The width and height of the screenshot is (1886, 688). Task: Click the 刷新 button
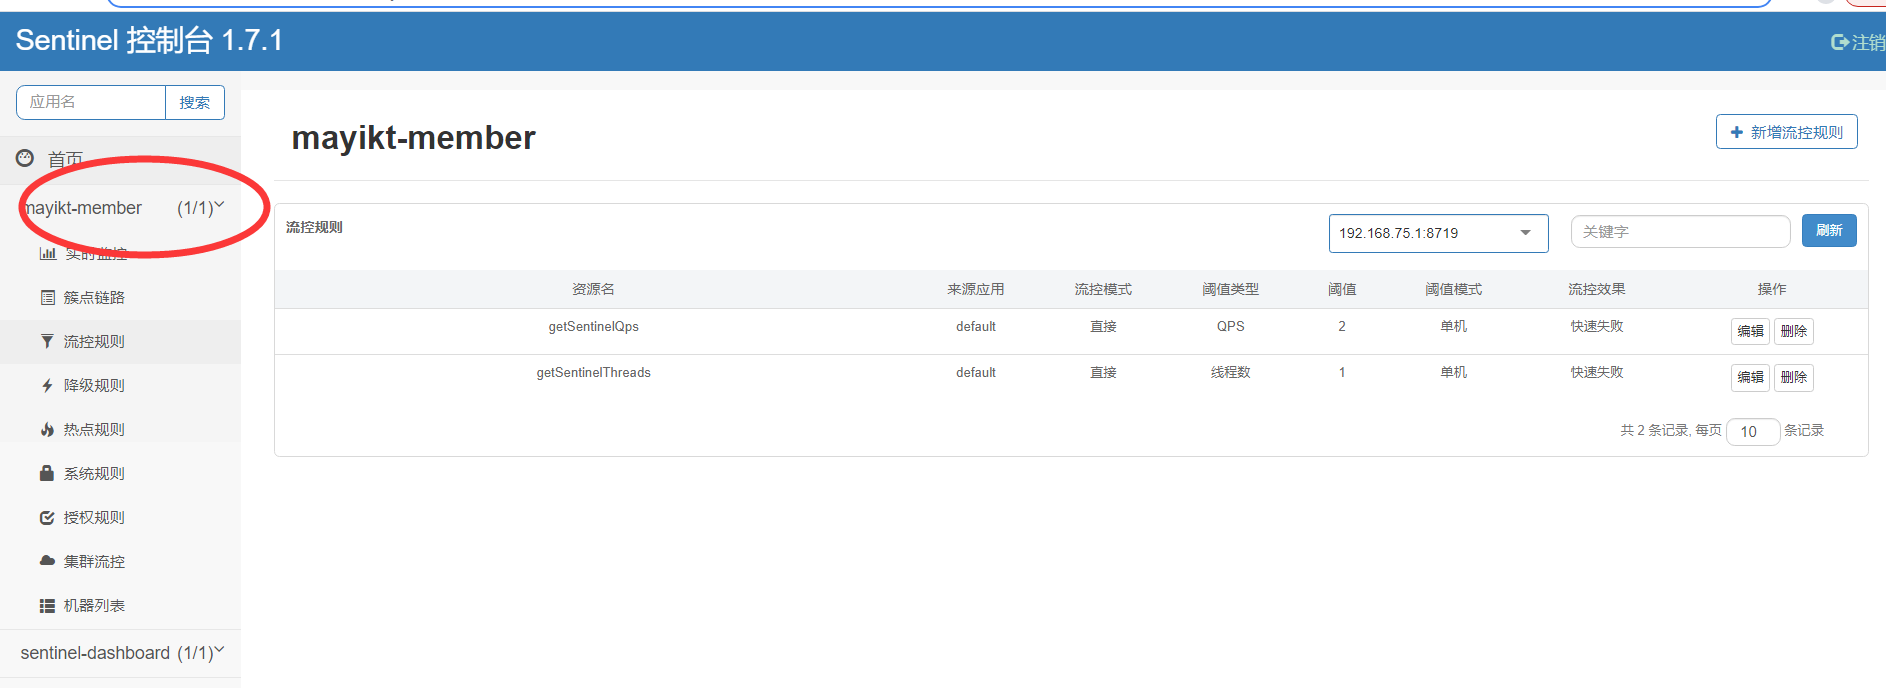tap(1829, 230)
